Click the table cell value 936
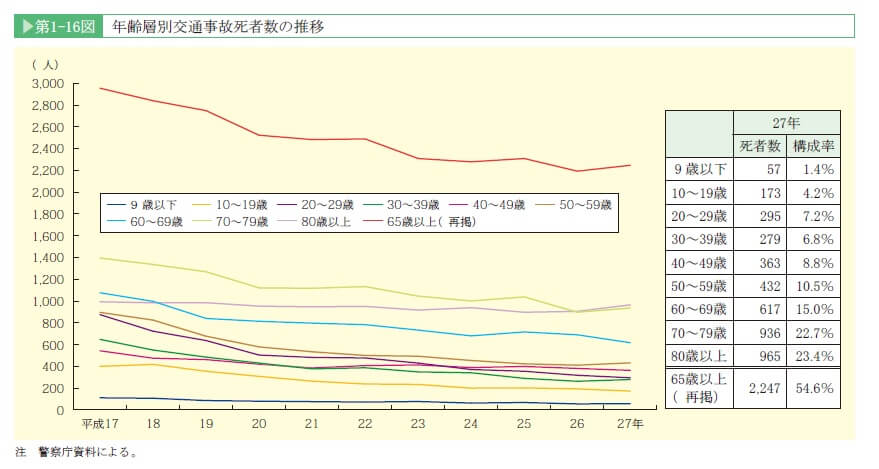Viewport: 879px width, 469px height. pos(770,333)
